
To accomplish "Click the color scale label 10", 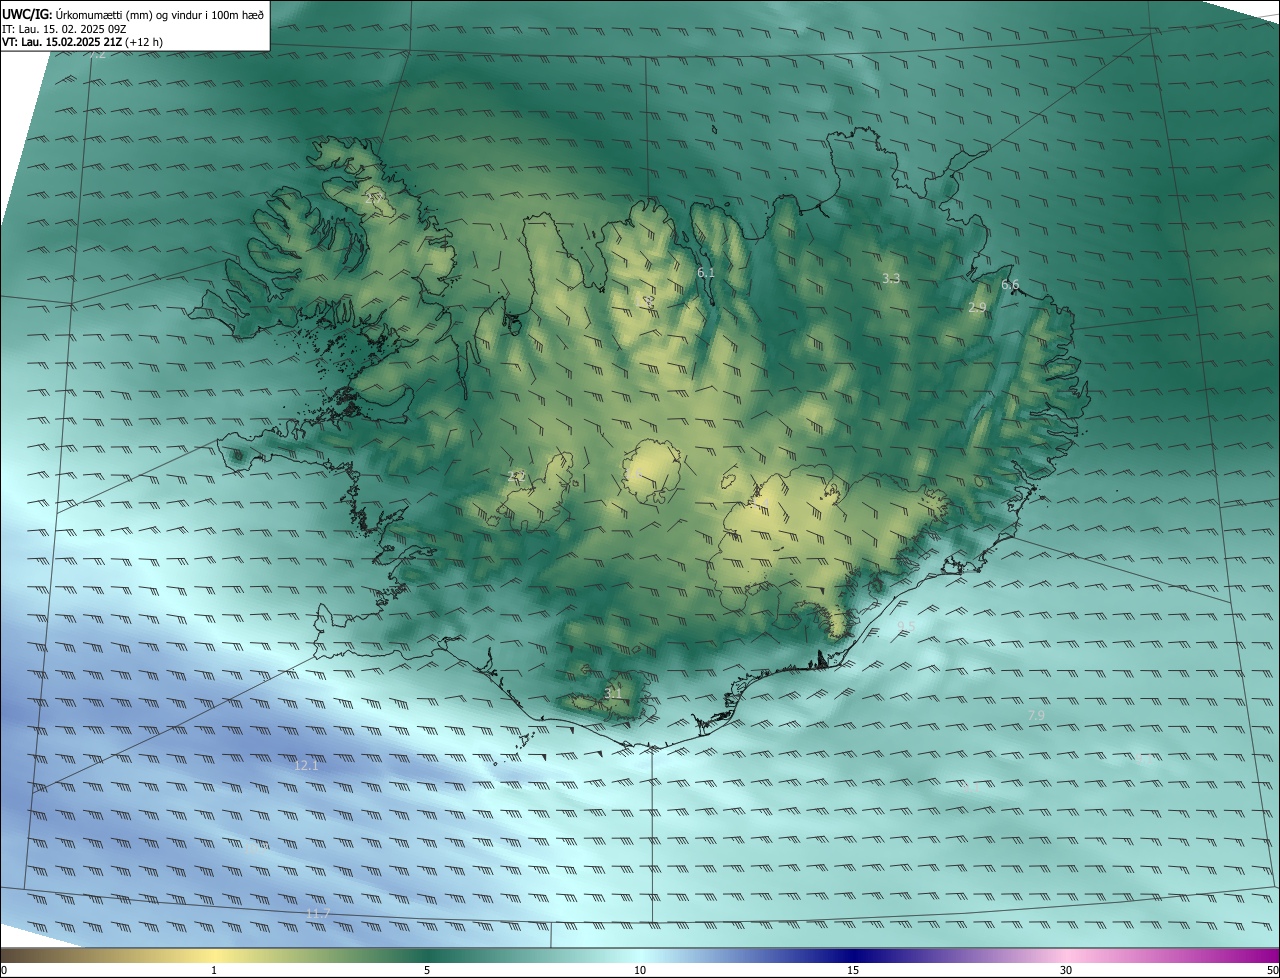I will 640,970.
